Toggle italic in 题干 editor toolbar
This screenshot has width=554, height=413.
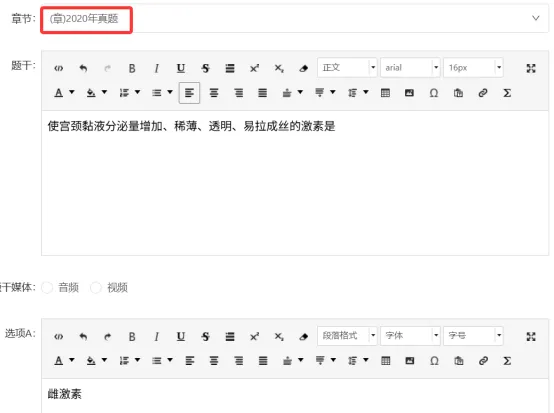(x=157, y=68)
